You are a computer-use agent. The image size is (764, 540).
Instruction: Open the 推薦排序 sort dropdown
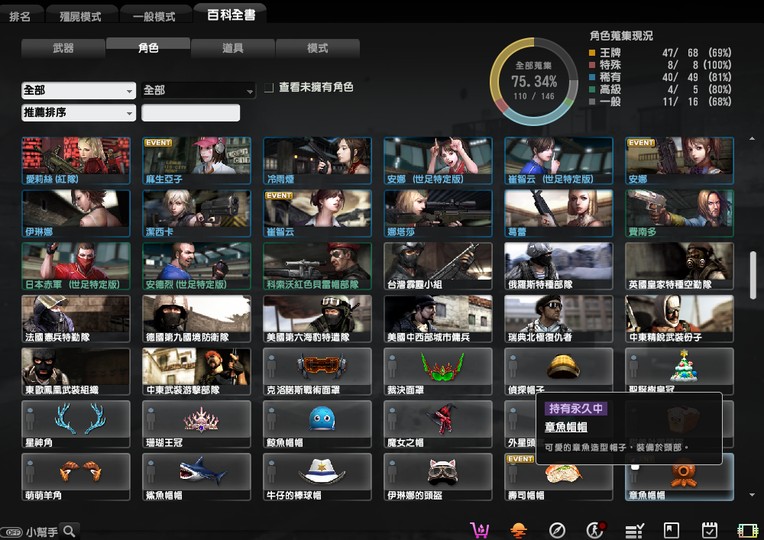[x=78, y=113]
